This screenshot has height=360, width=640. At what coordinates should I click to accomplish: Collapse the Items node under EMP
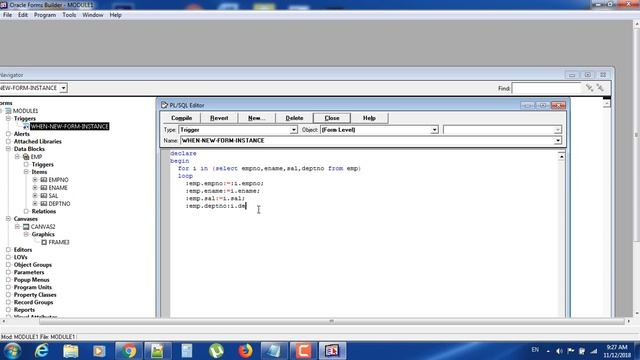[x=26, y=172]
